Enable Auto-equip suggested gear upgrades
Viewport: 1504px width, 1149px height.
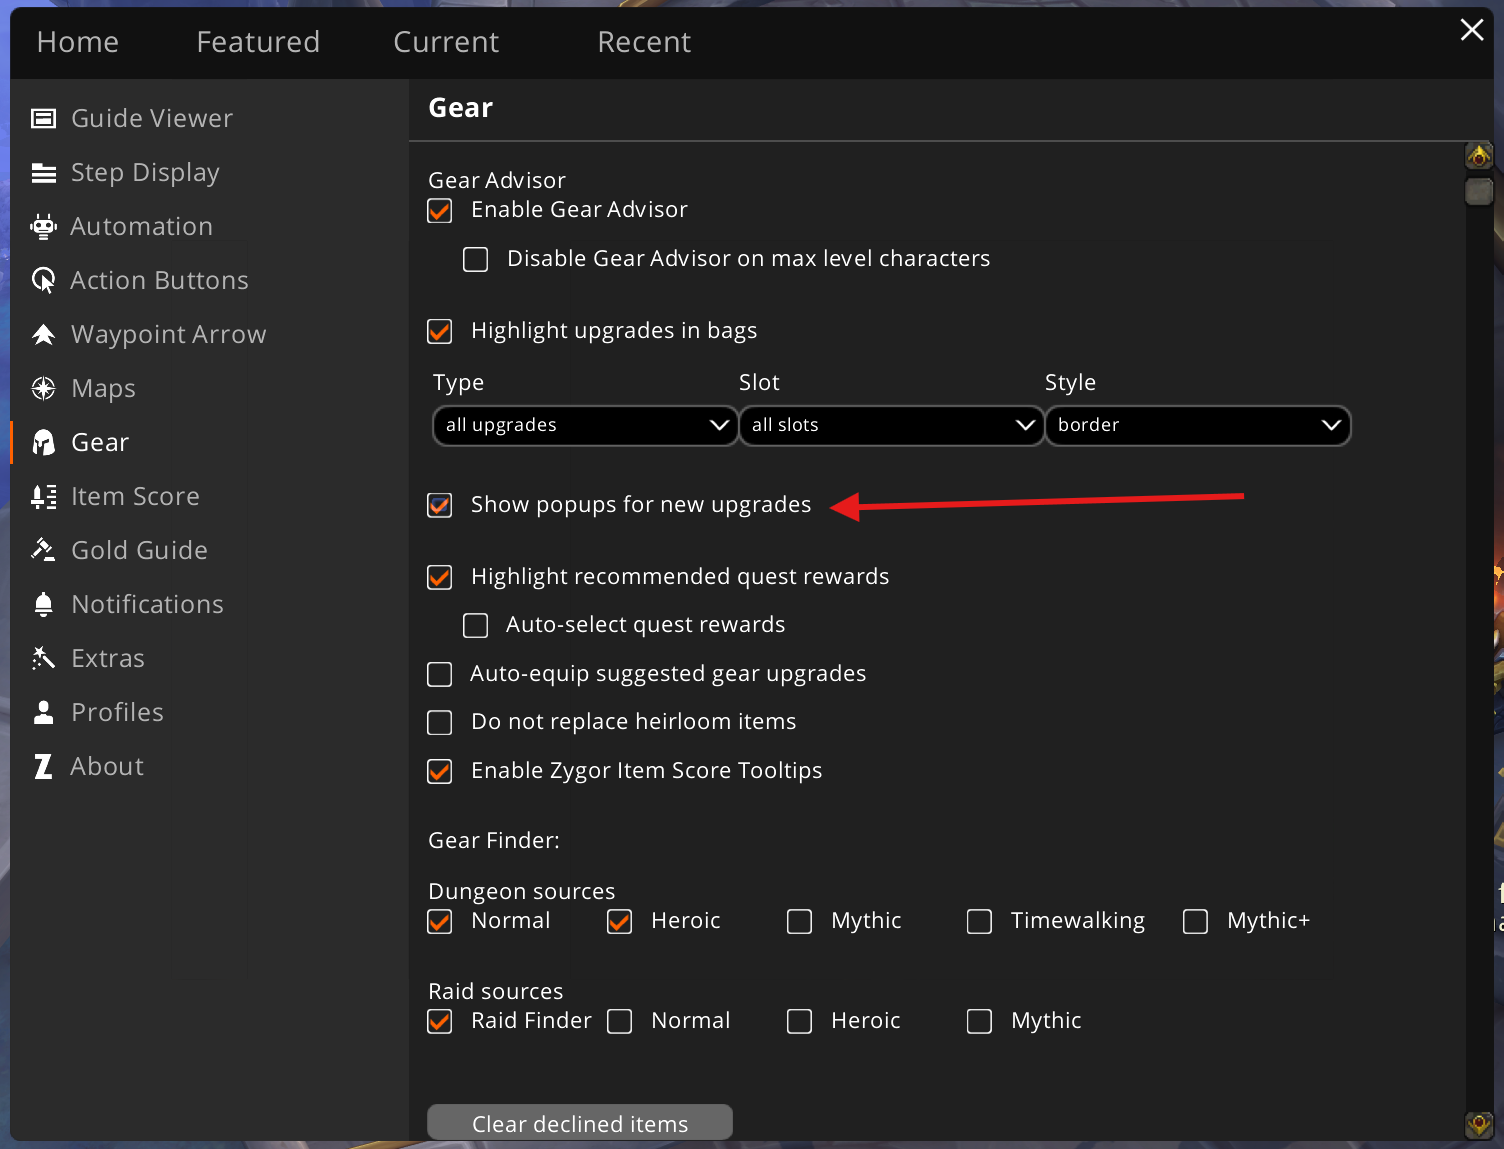tap(440, 675)
